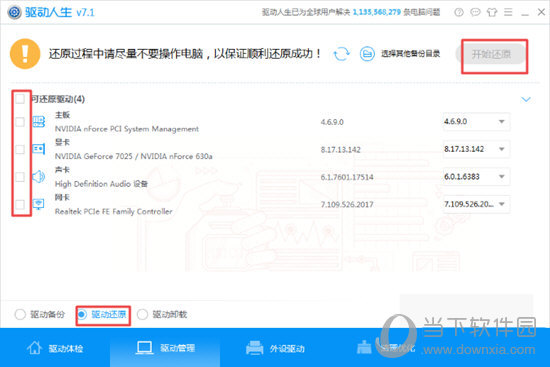The width and height of the screenshot is (550, 367).
Task: Check the NVIDIA GeForce 7025 checkbox
Action: pyautogui.click(x=20, y=149)
